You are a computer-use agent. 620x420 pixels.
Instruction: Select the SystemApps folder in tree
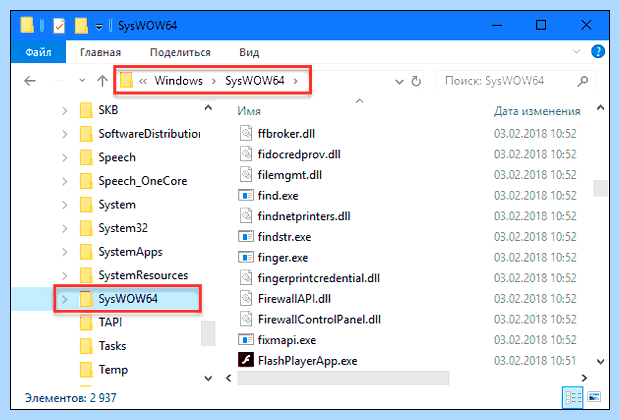pos(130,252)
